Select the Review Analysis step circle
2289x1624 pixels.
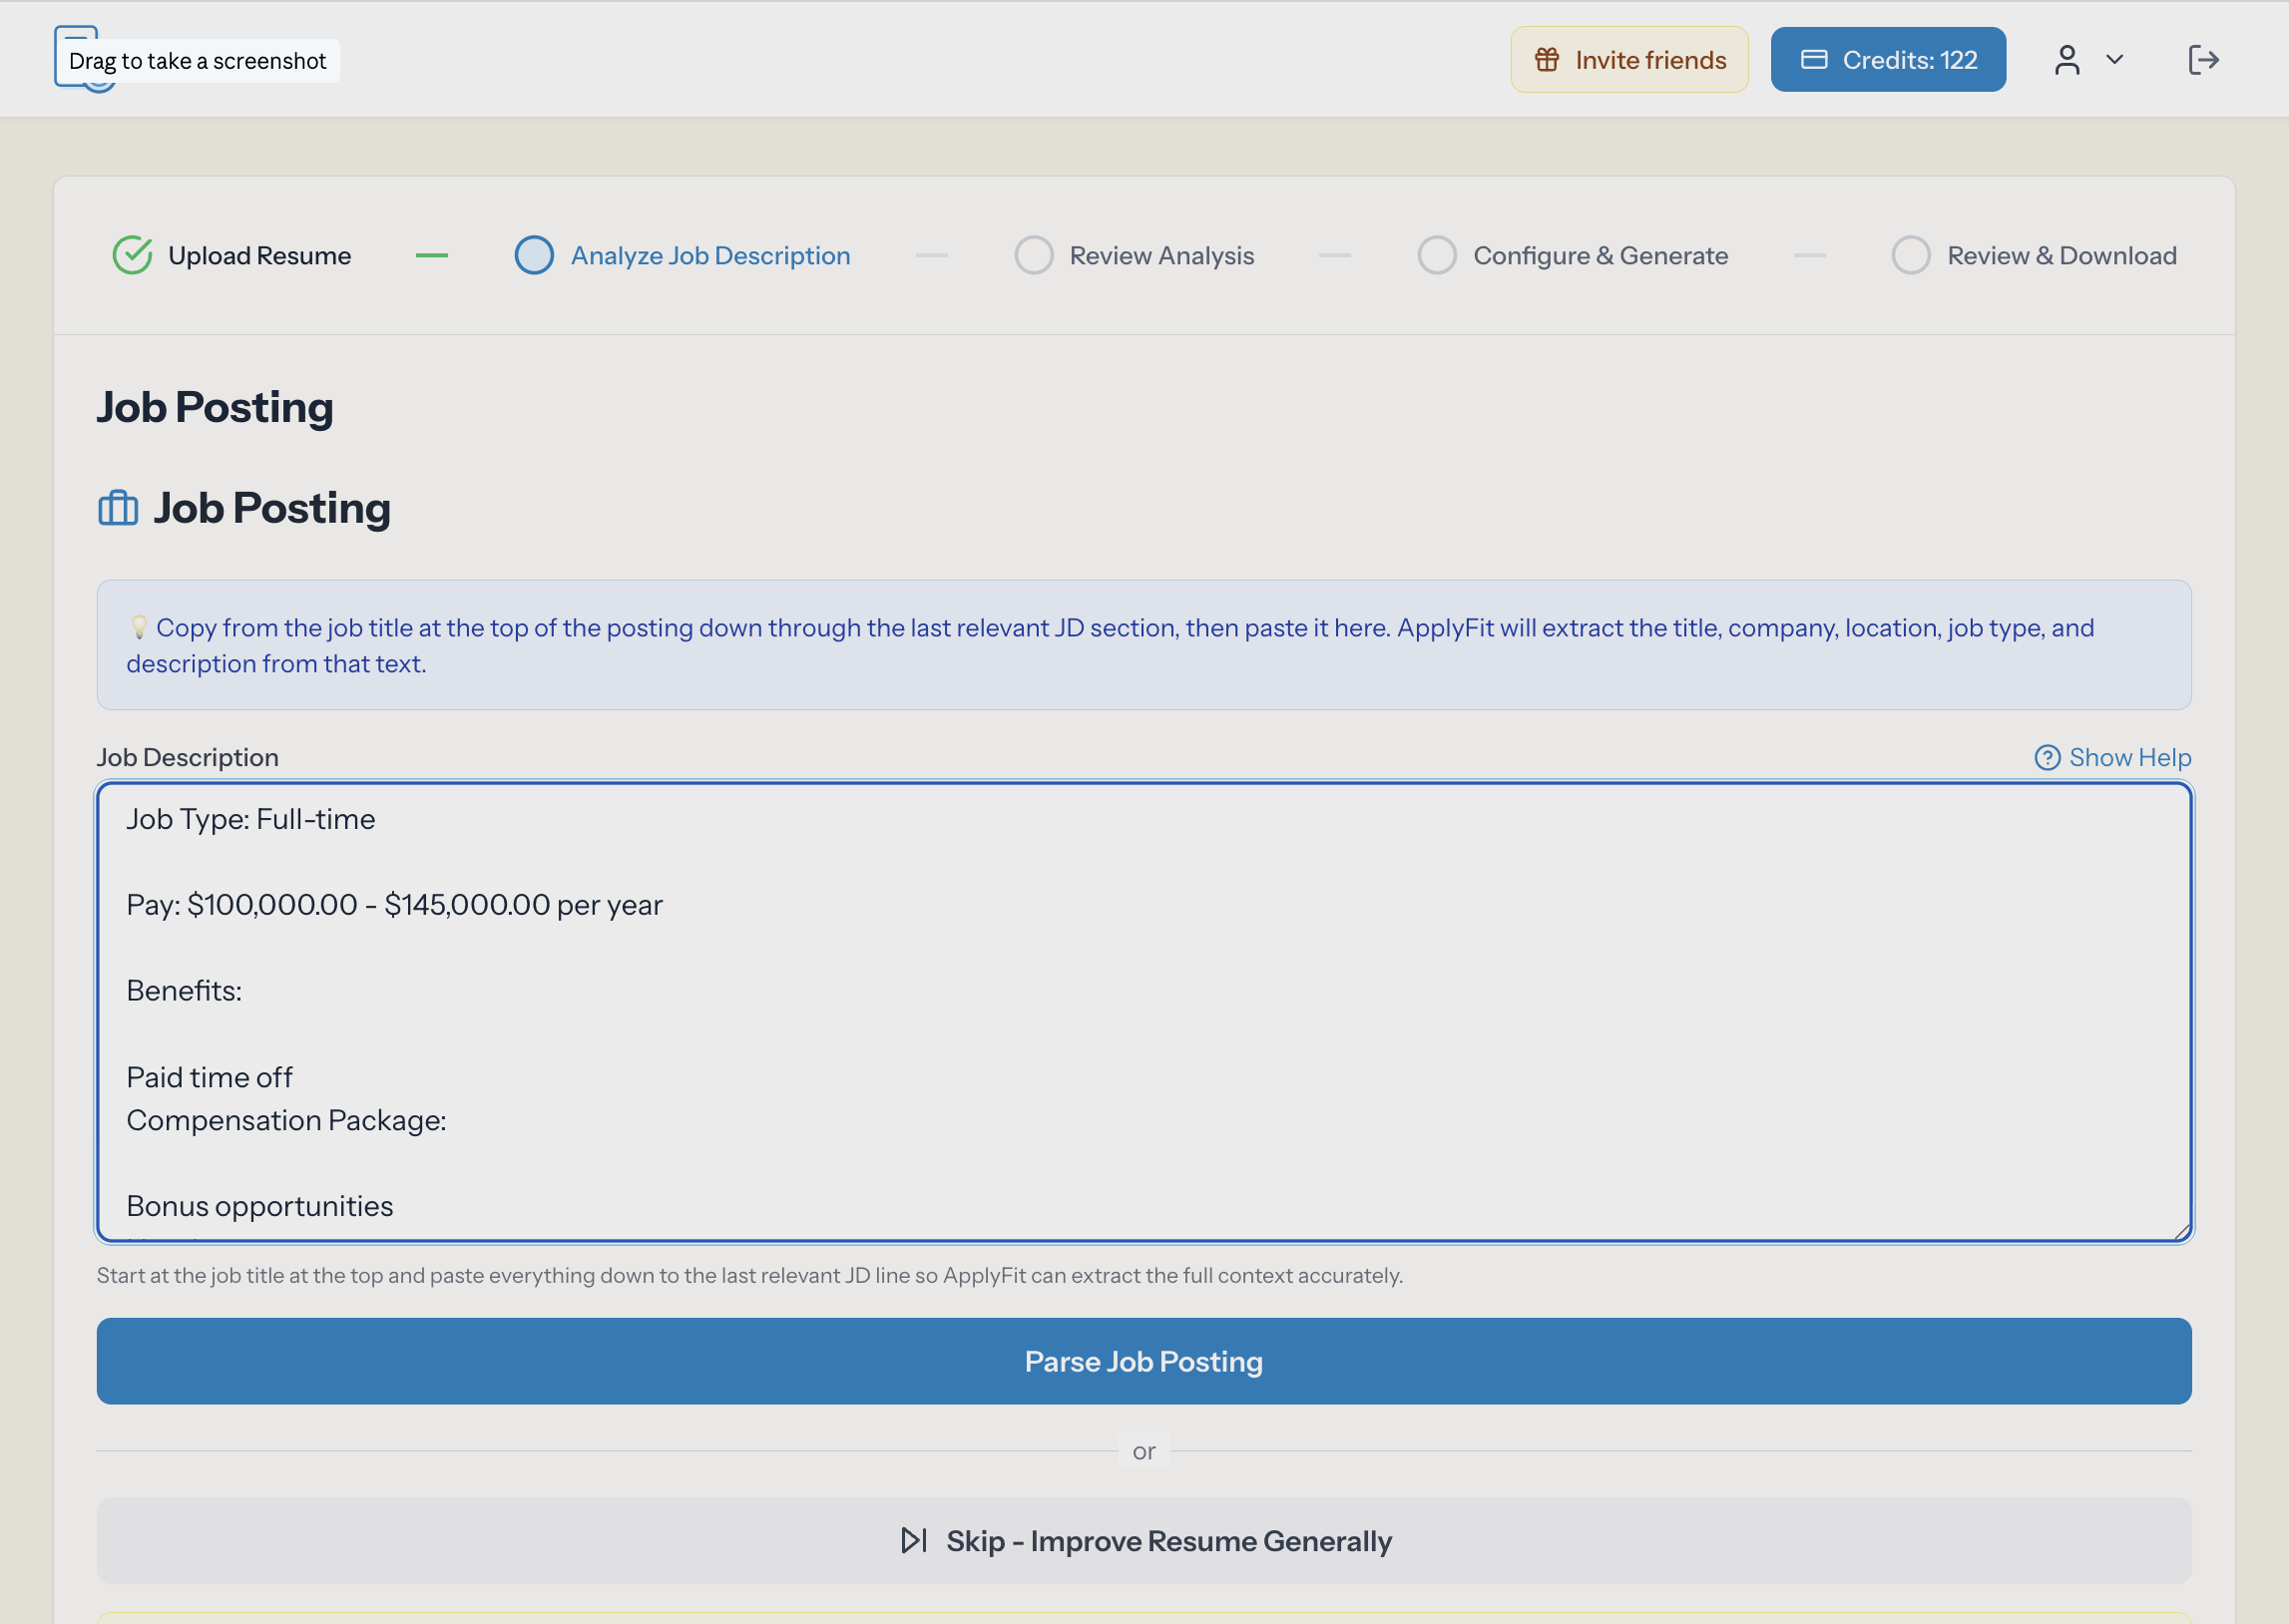1034,256
